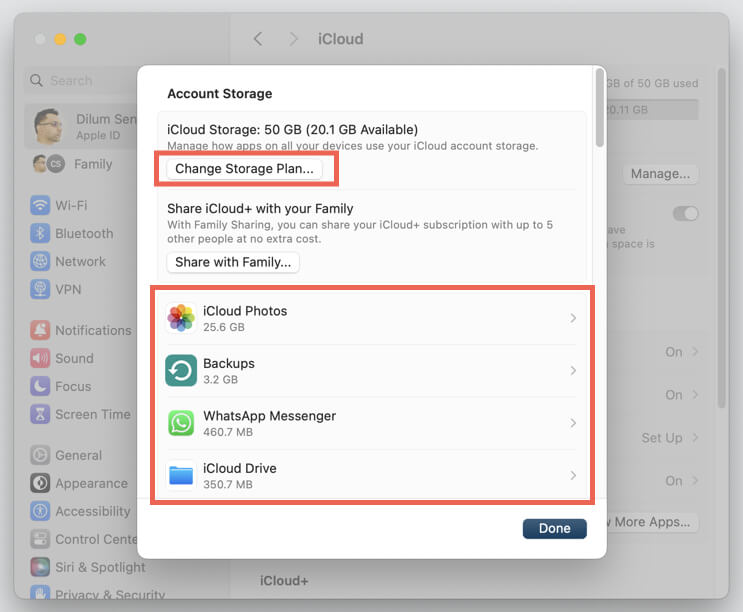Image resolution: width=743 pixels, height=612 pixels.
Task: Expand iCloud Drive row chevron
Action: point(573,475)
